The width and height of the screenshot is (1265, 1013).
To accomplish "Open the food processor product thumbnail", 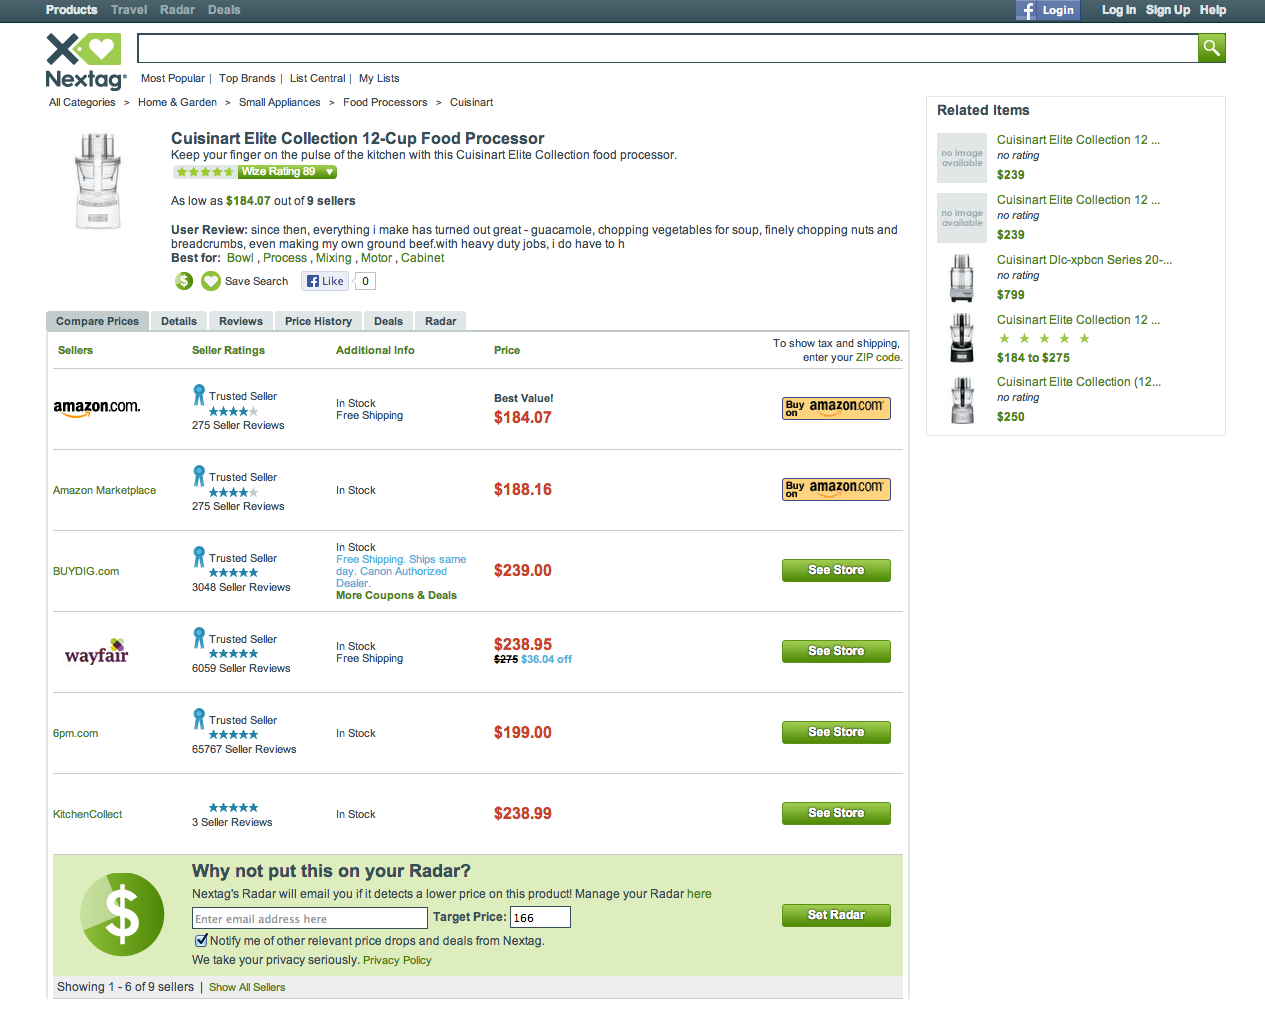I will (x=98, y=183).
